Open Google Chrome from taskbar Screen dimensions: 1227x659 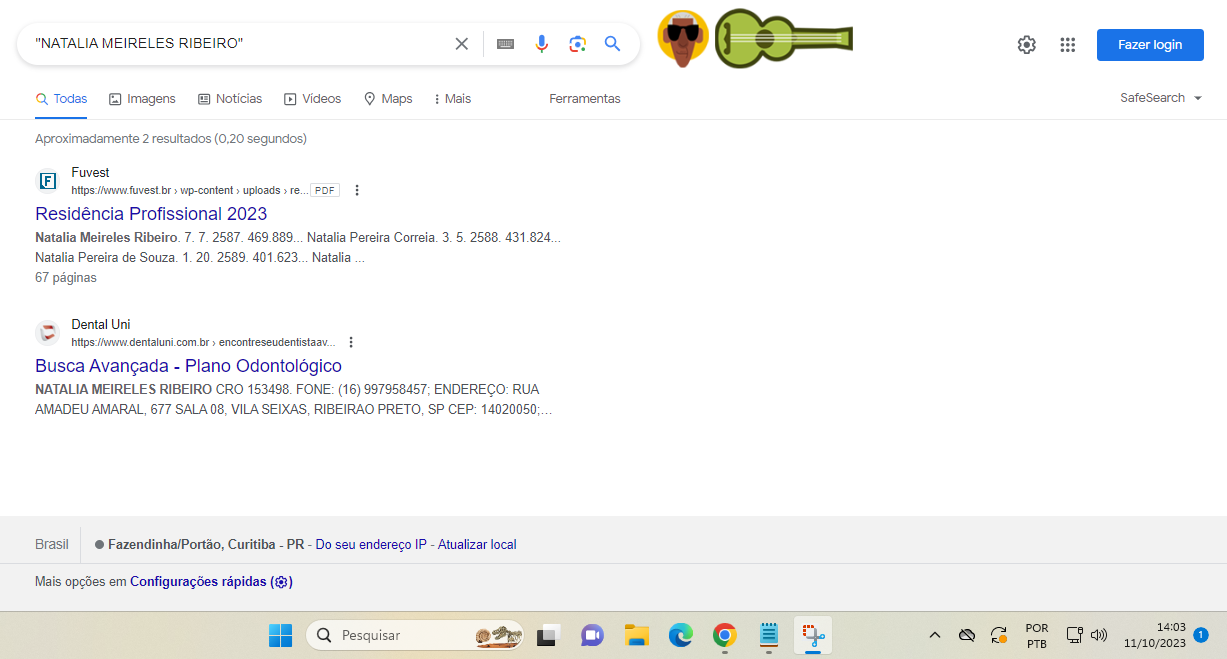click(725, 635)
